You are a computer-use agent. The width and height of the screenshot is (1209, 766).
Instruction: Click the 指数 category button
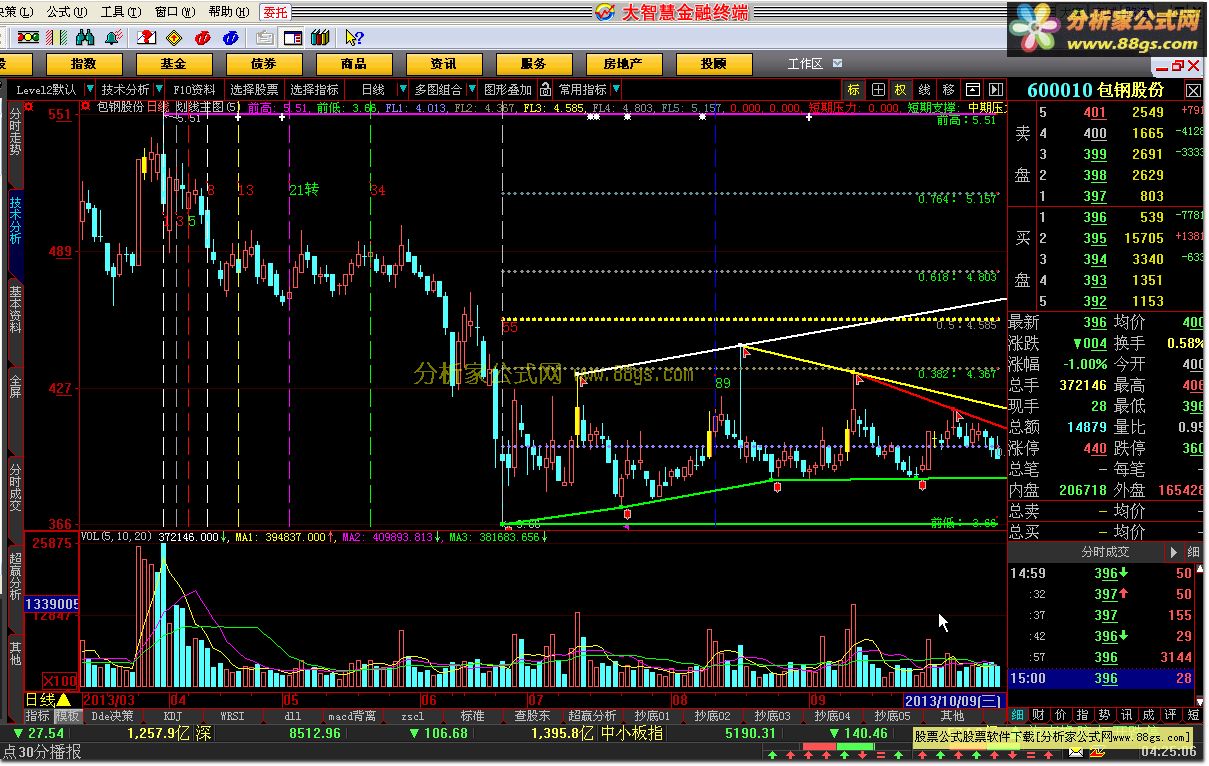84,63
